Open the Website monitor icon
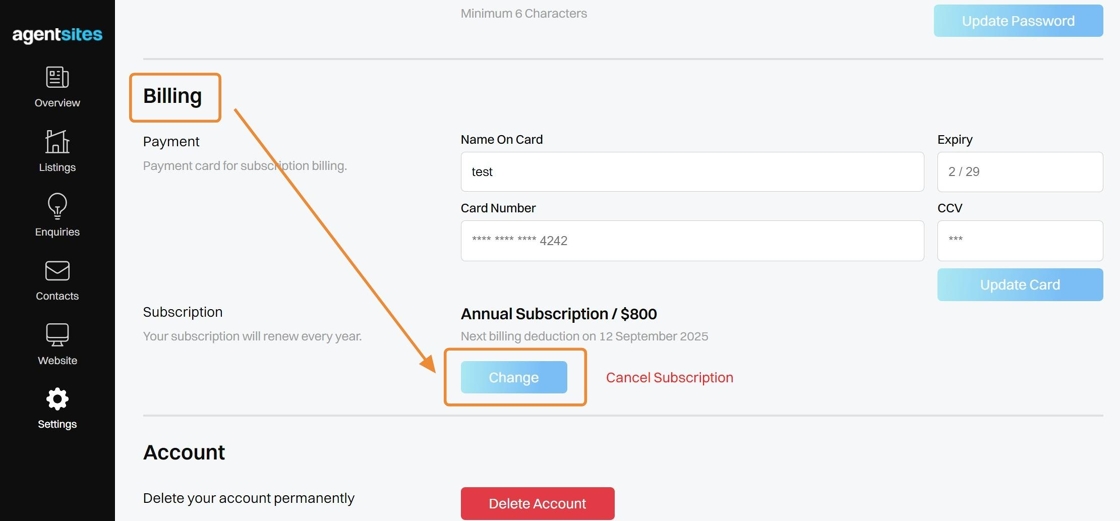The height and width of the screenshot is (521, 1120). (x=57, y=335)
